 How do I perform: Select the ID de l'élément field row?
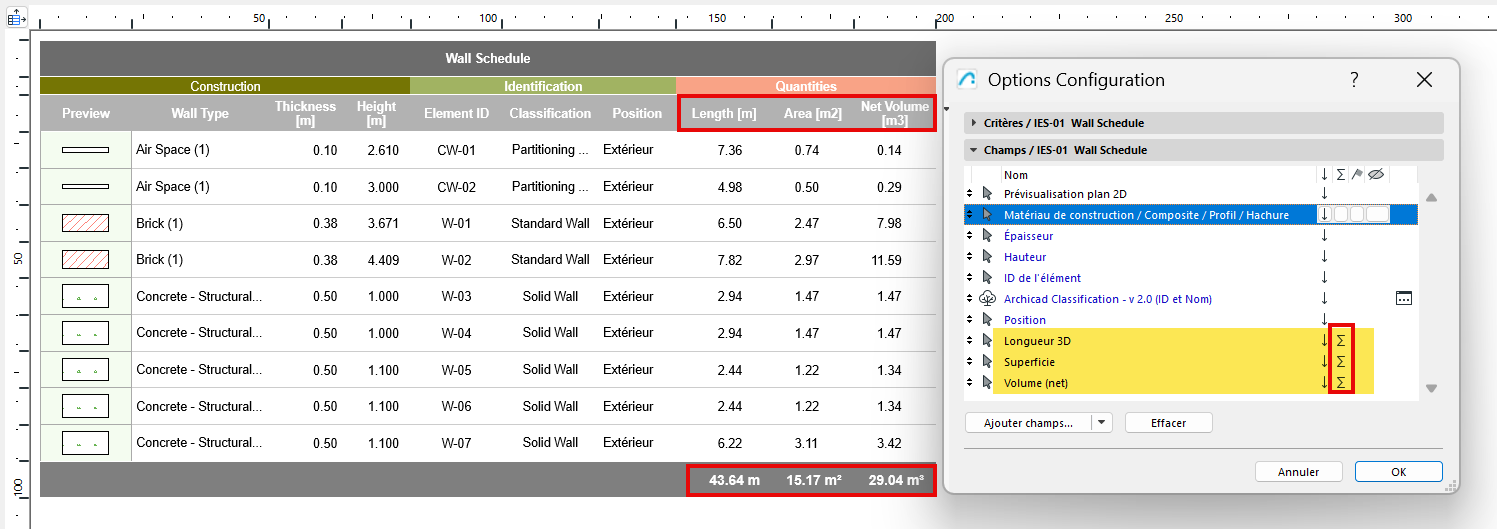[x=1042, y=278]
